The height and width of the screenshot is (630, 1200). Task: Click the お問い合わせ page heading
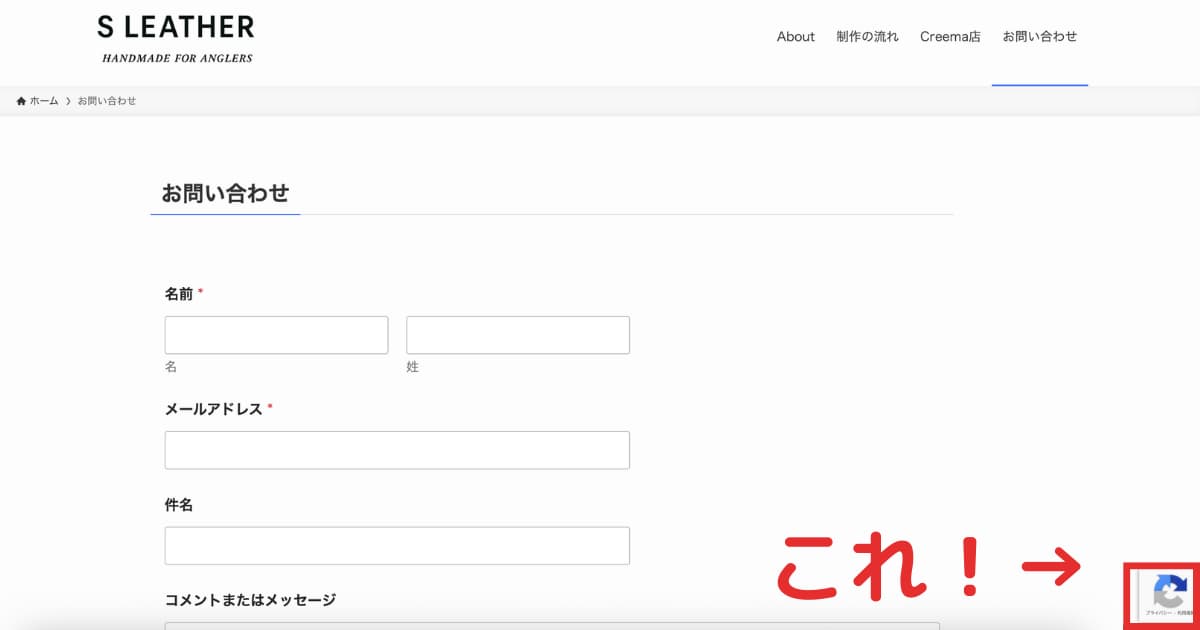(224, 192)
